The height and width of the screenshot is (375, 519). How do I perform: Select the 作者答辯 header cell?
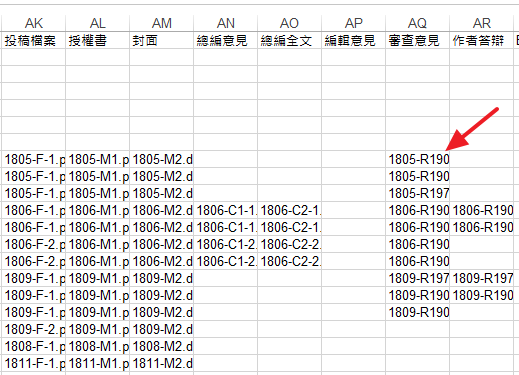pyautogui.click(x=481, y=41)
